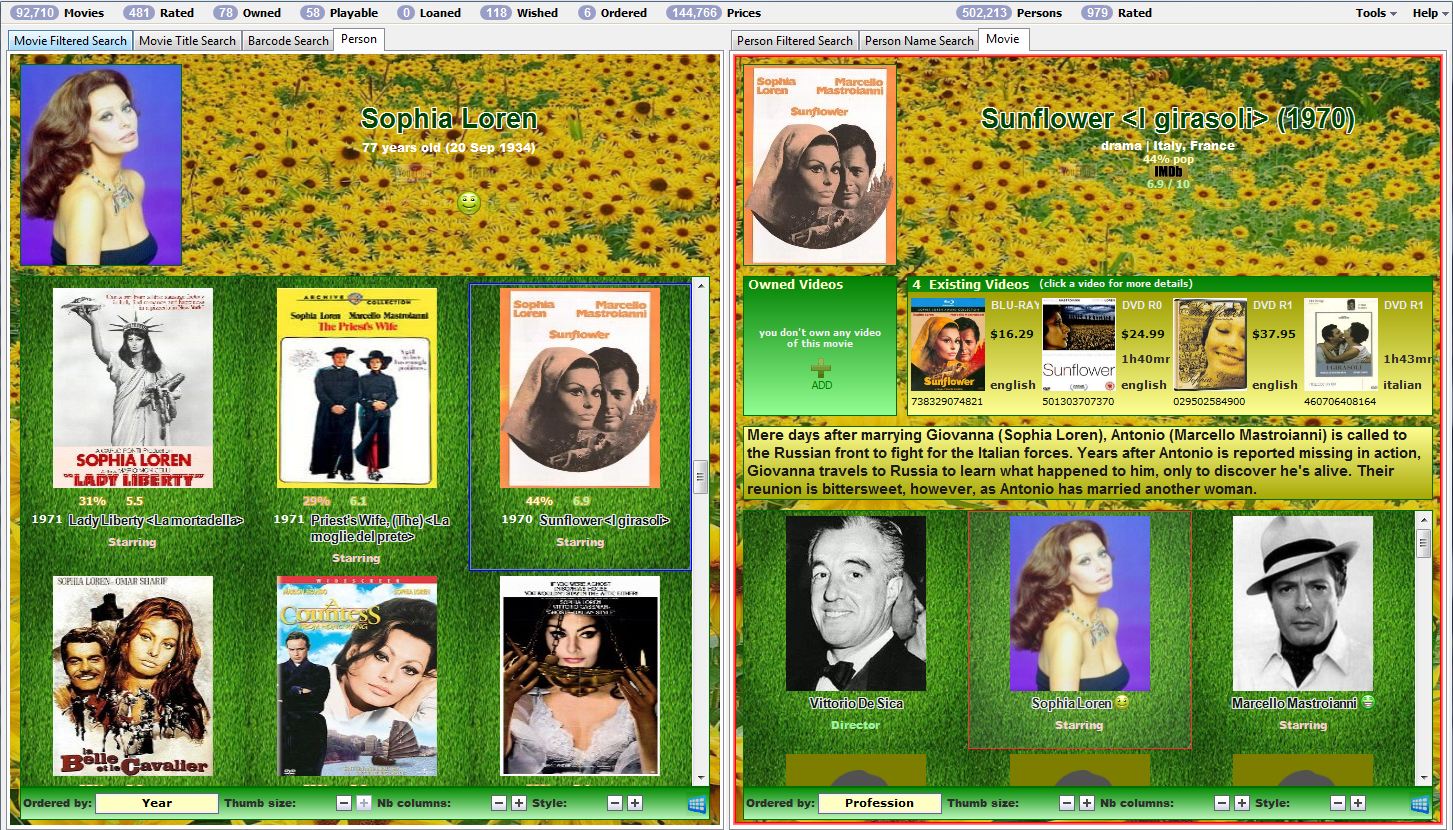Image resolution: width=1453 pixels, height=830 pixels.
Task: Click the cast list vertical scrollbar handle
Action: click(x=1424, y=543)
